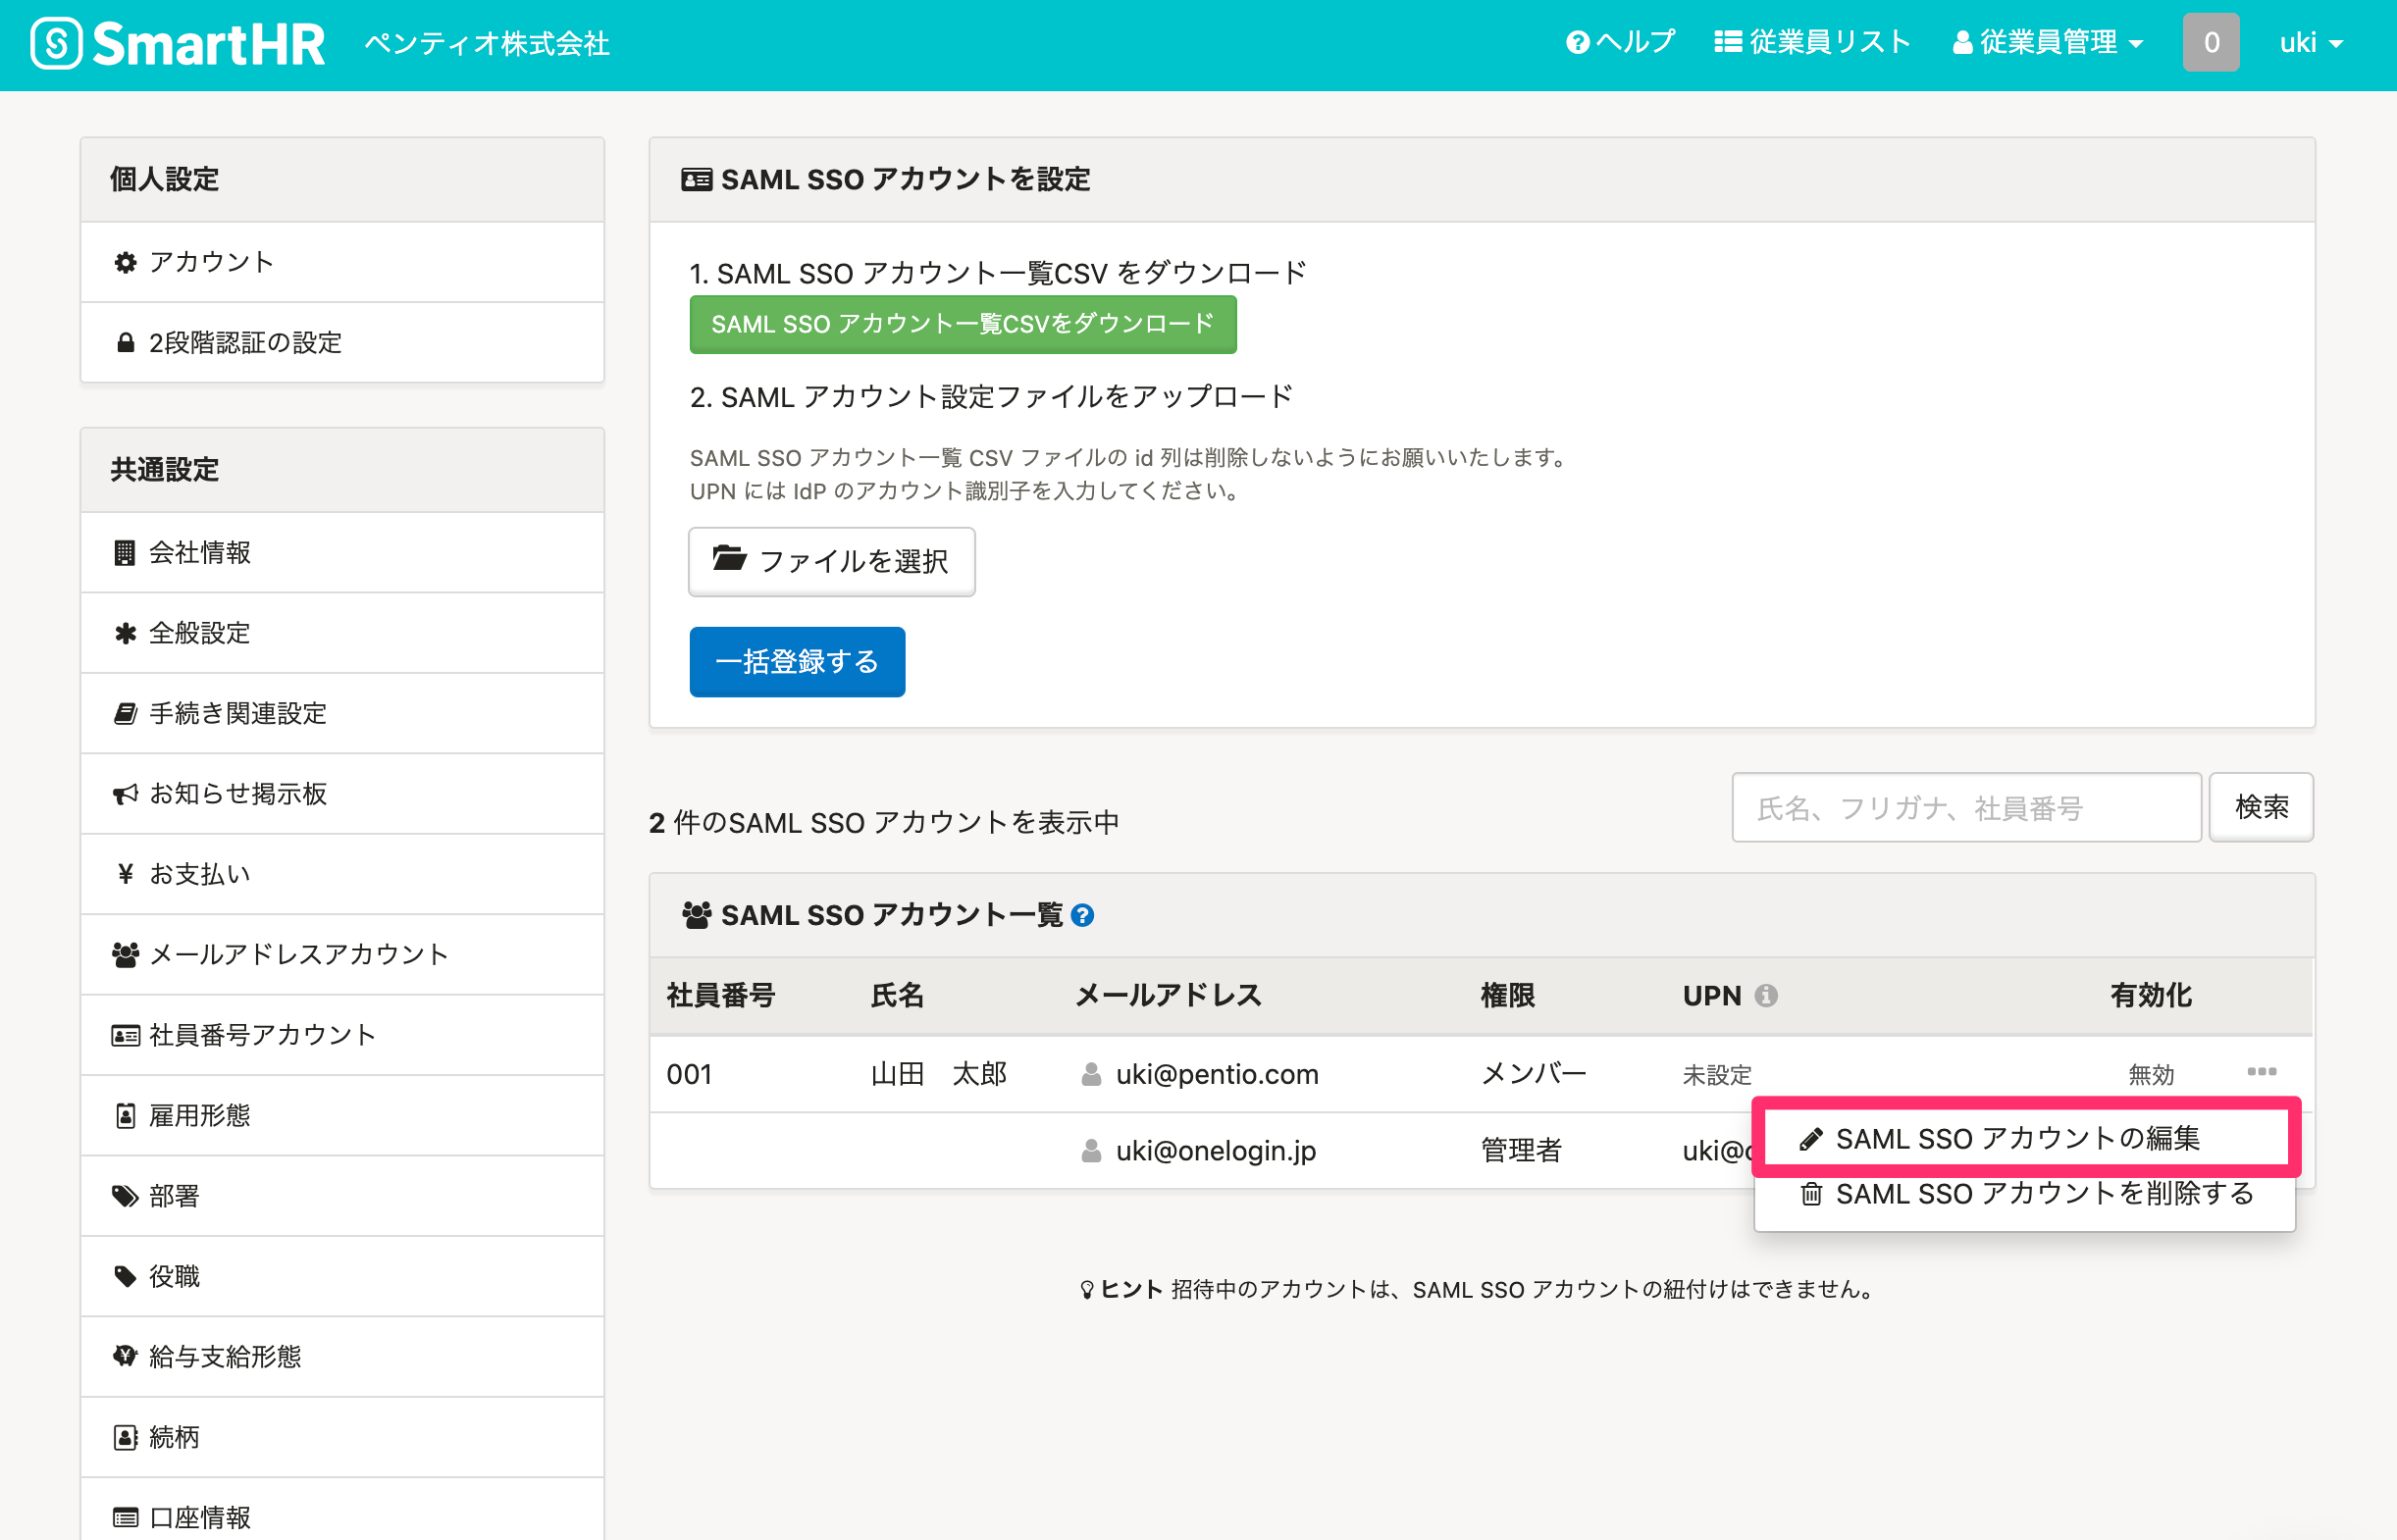
Task: Click employee number 001 cell
Action: (689, 1074)
